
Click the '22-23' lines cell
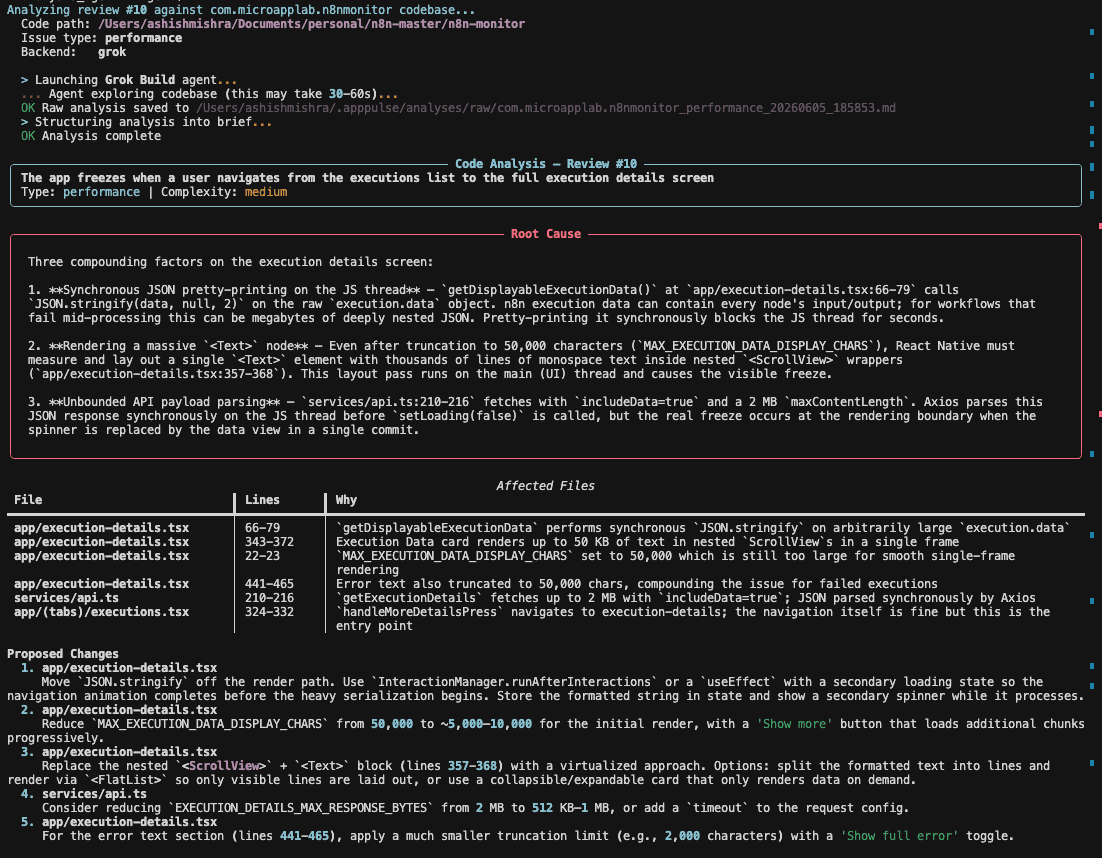[x=262, y=557]
